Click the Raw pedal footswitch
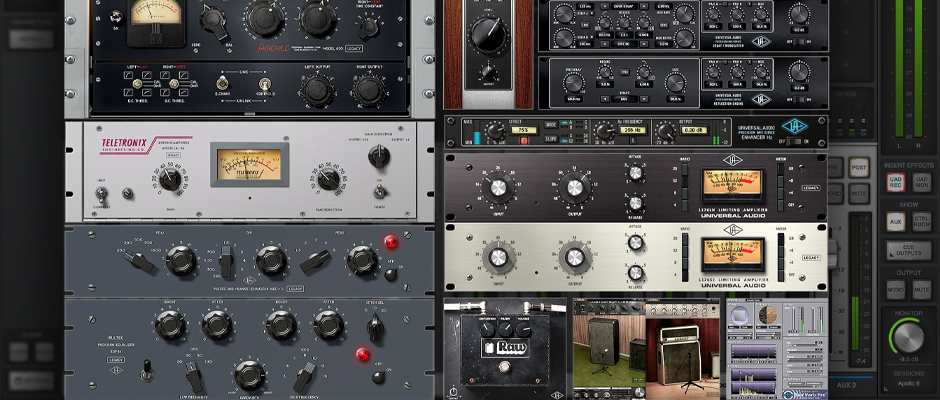This screenshot has height=400, width=940. tap(505, 368)
